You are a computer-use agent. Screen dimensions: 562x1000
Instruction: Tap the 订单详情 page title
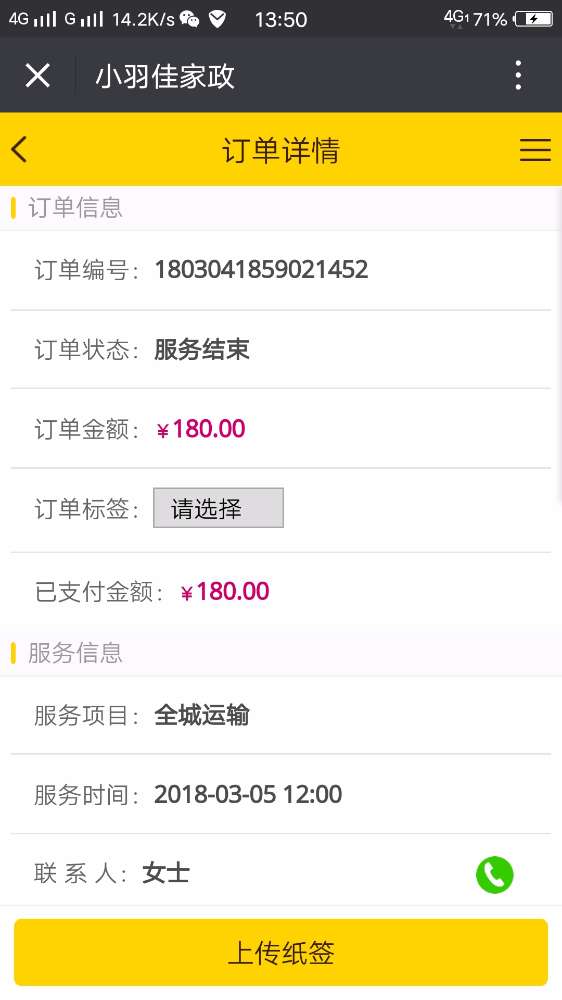click(x=281, y=151)
